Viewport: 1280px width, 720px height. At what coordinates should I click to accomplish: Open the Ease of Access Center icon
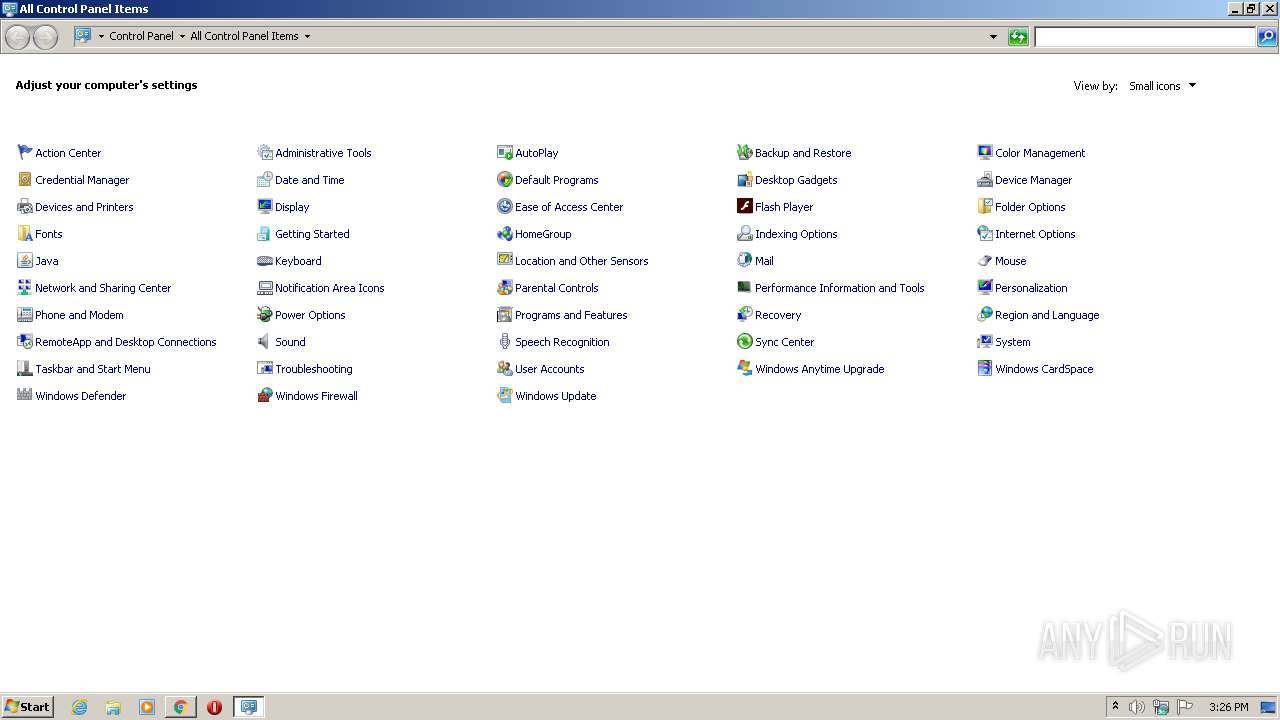pos(505,206)
